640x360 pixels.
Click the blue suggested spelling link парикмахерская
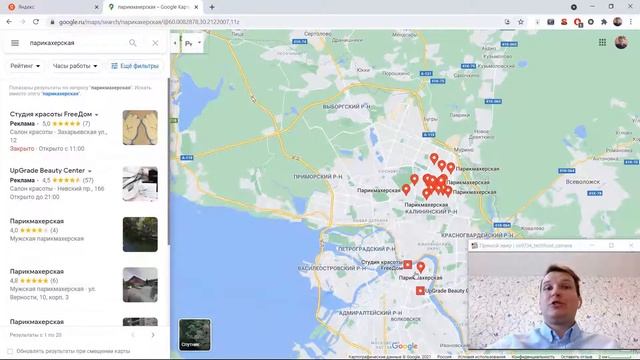60,93
